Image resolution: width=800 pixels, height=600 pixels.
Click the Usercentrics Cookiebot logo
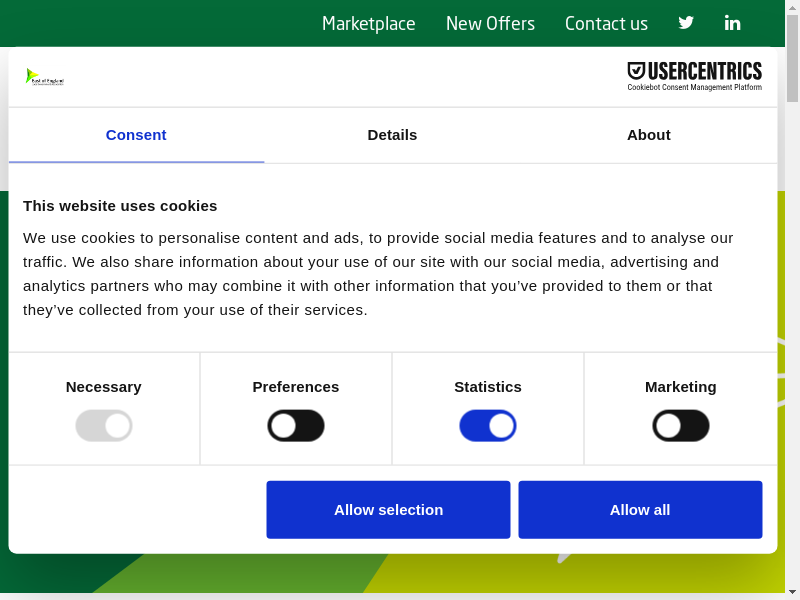(694, 76)
